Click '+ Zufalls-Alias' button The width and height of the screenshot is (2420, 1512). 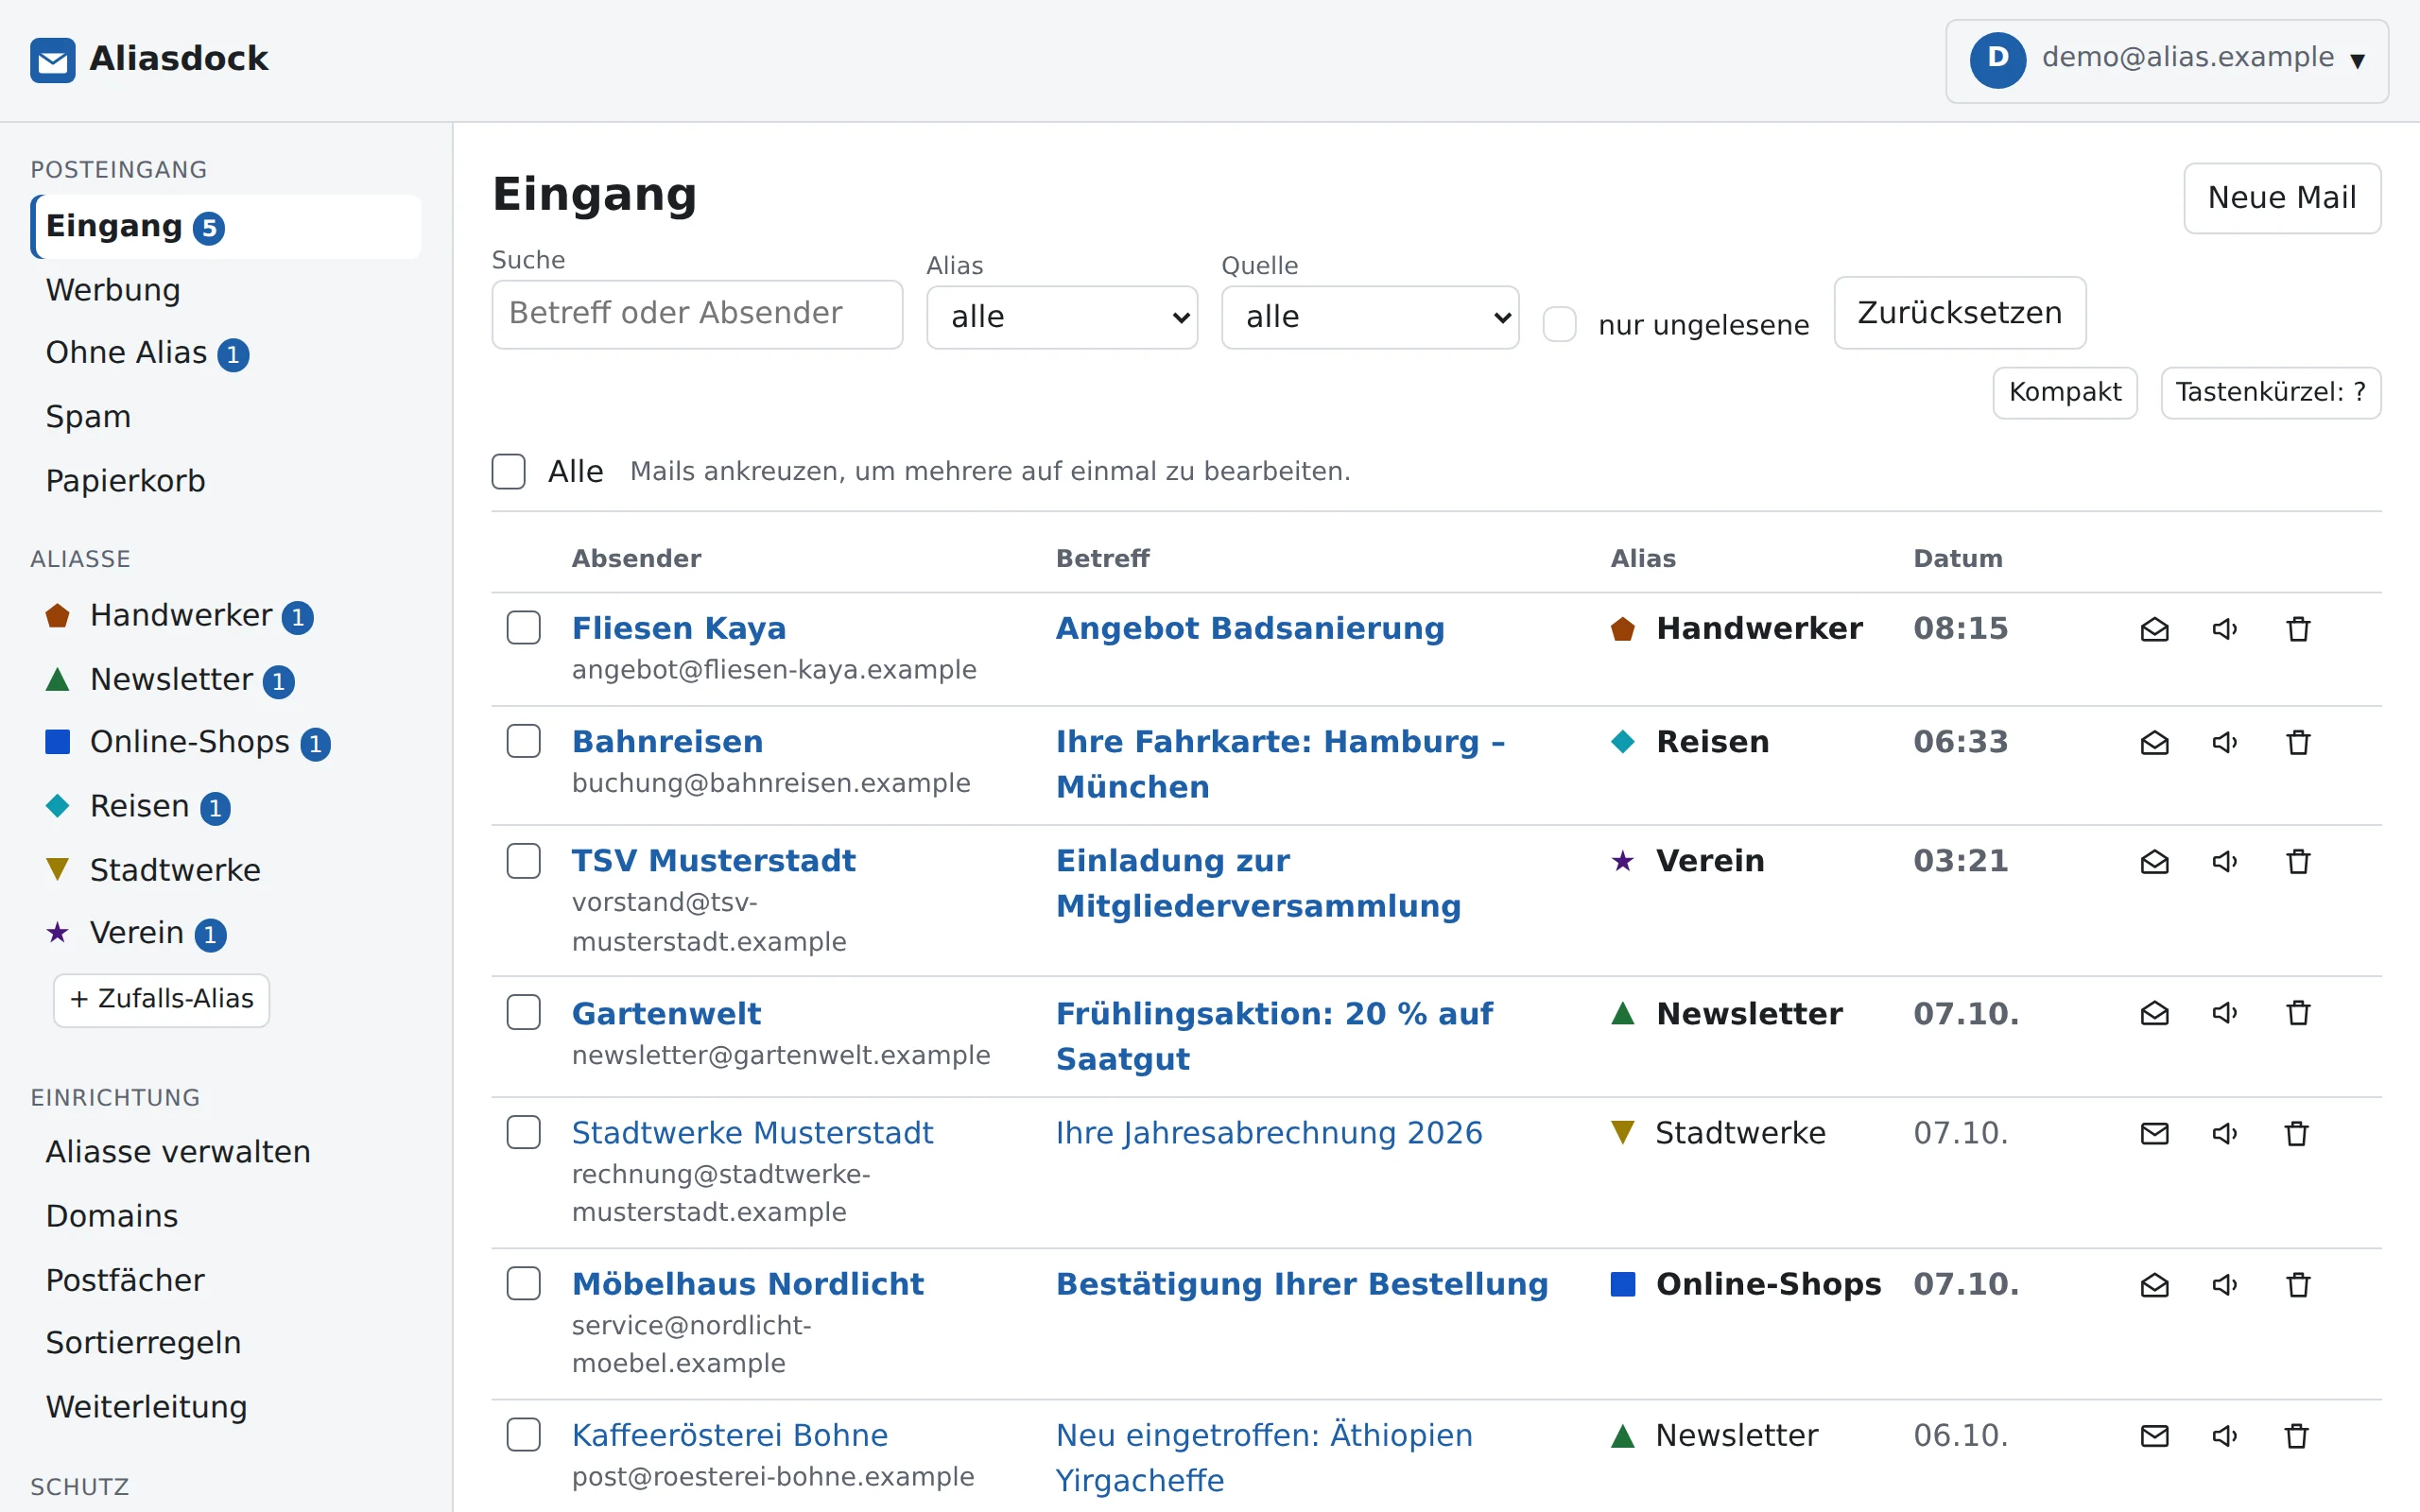coord(161,999)
